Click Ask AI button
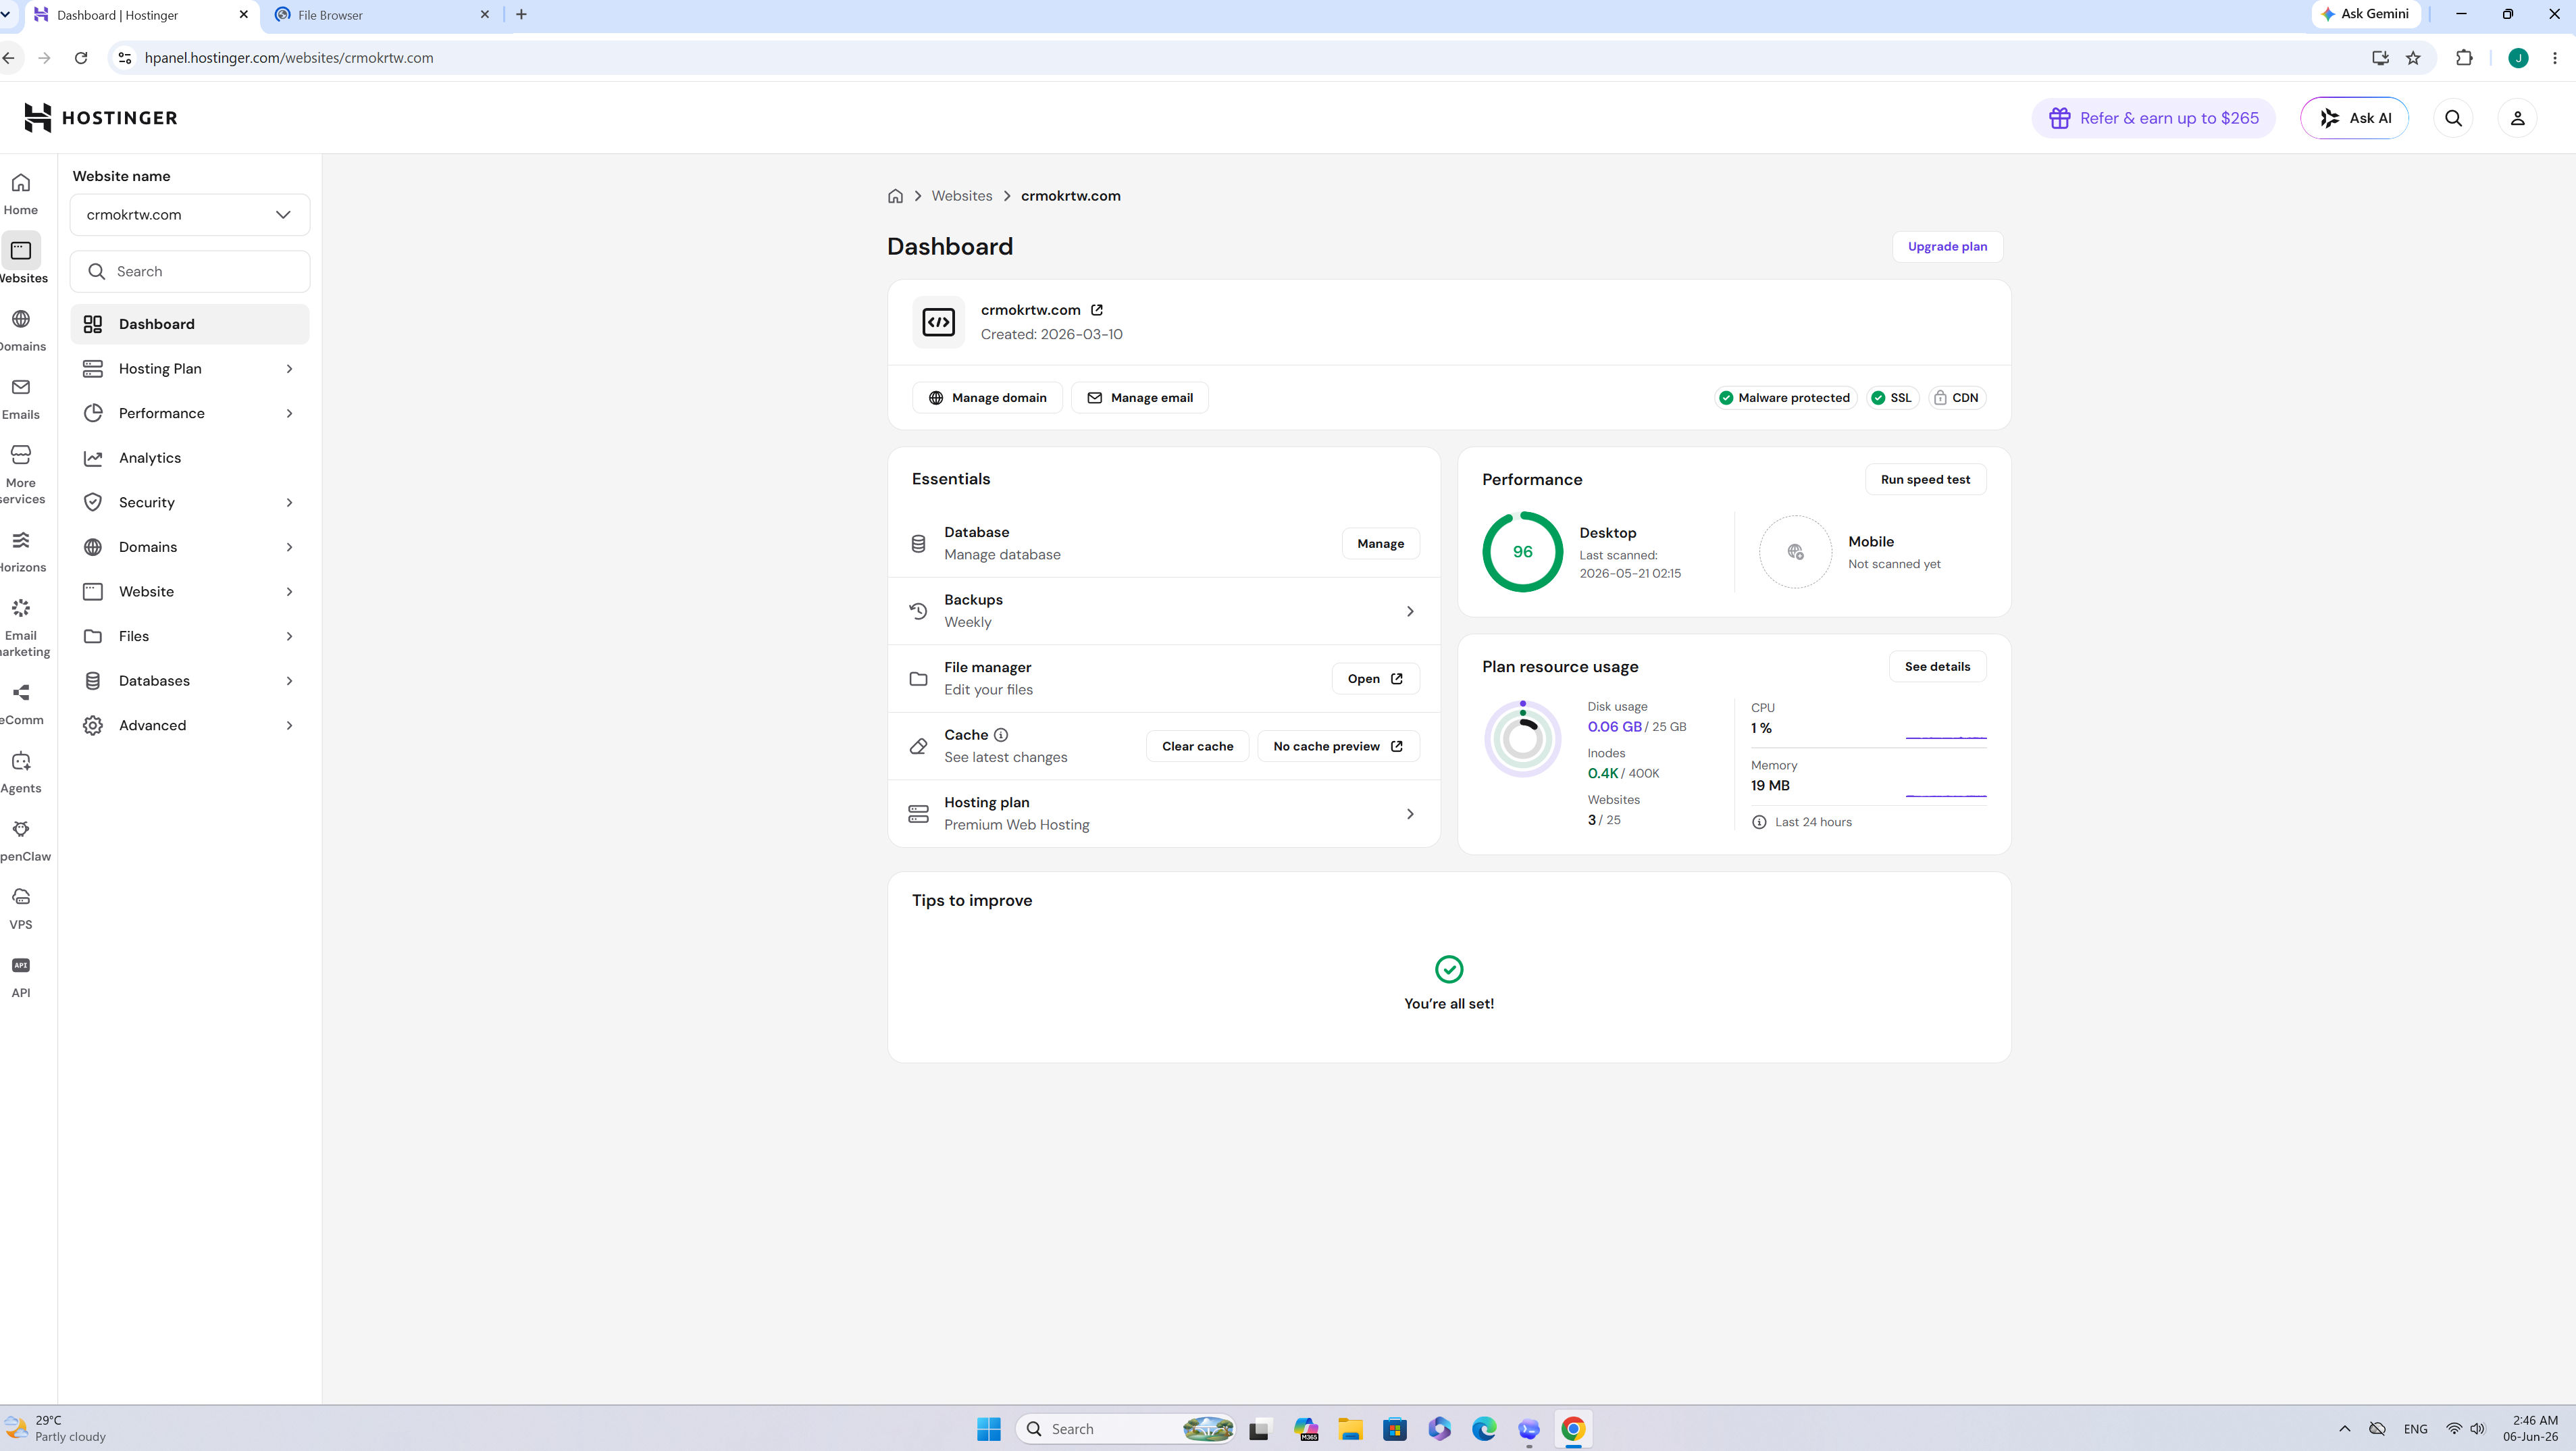Image resolution: width=2576 pixels, height=1451 pixels. point(2354,118)
